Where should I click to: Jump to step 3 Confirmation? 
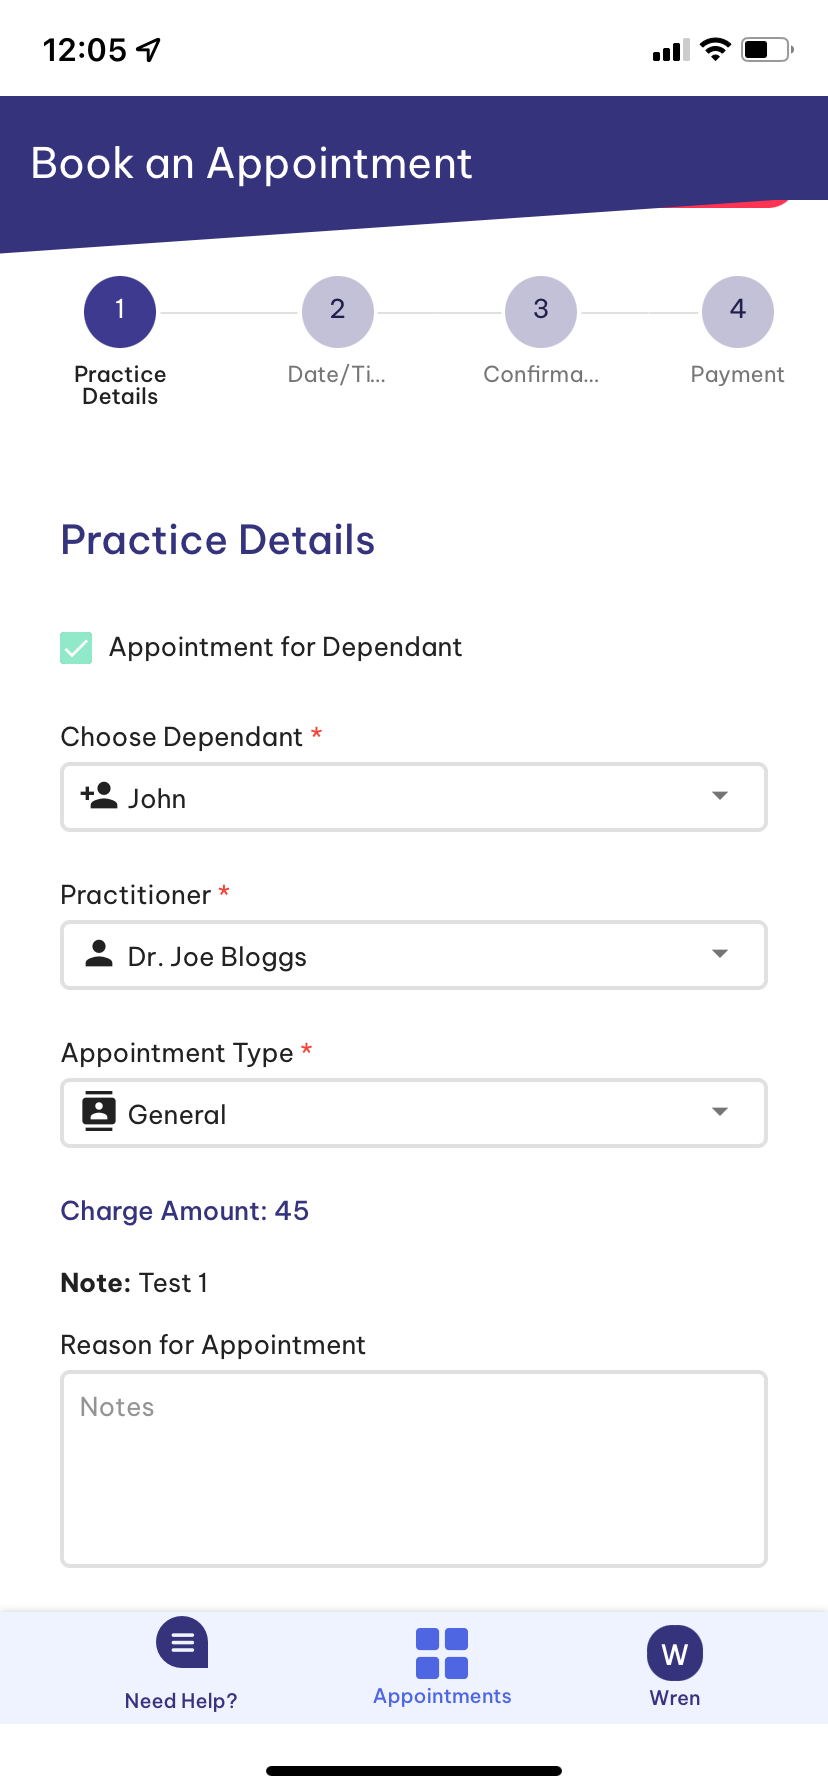[x=541, y=312]
